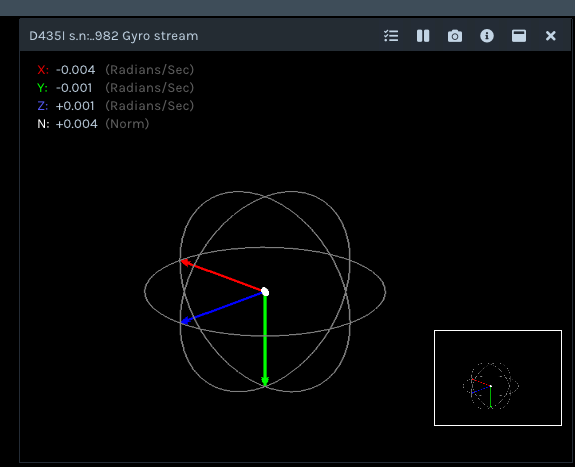575x467 pixels.
Task: Click the green Y axis arrow tip
Action: [x=265, y=381]
